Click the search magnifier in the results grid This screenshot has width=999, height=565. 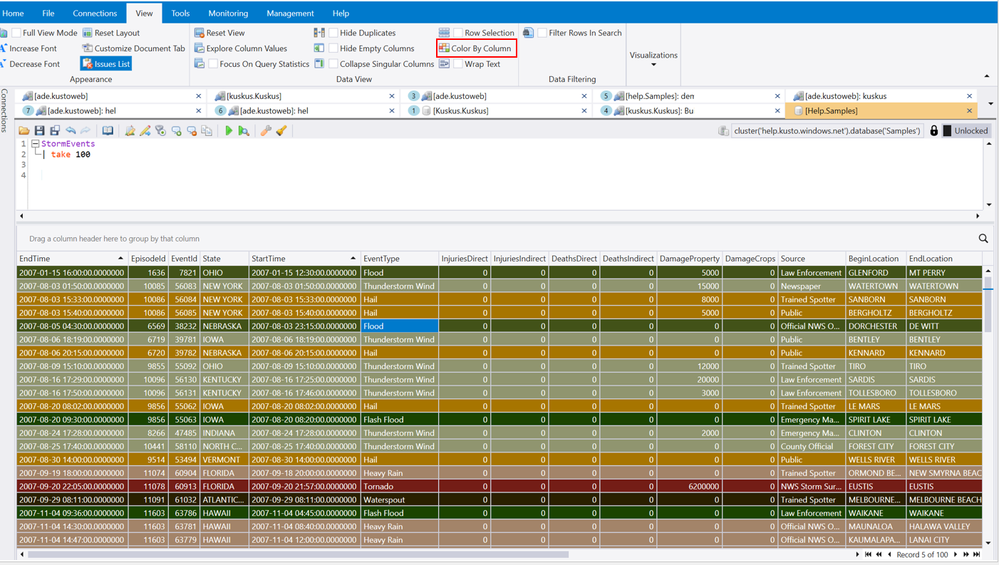pos(983,238)
